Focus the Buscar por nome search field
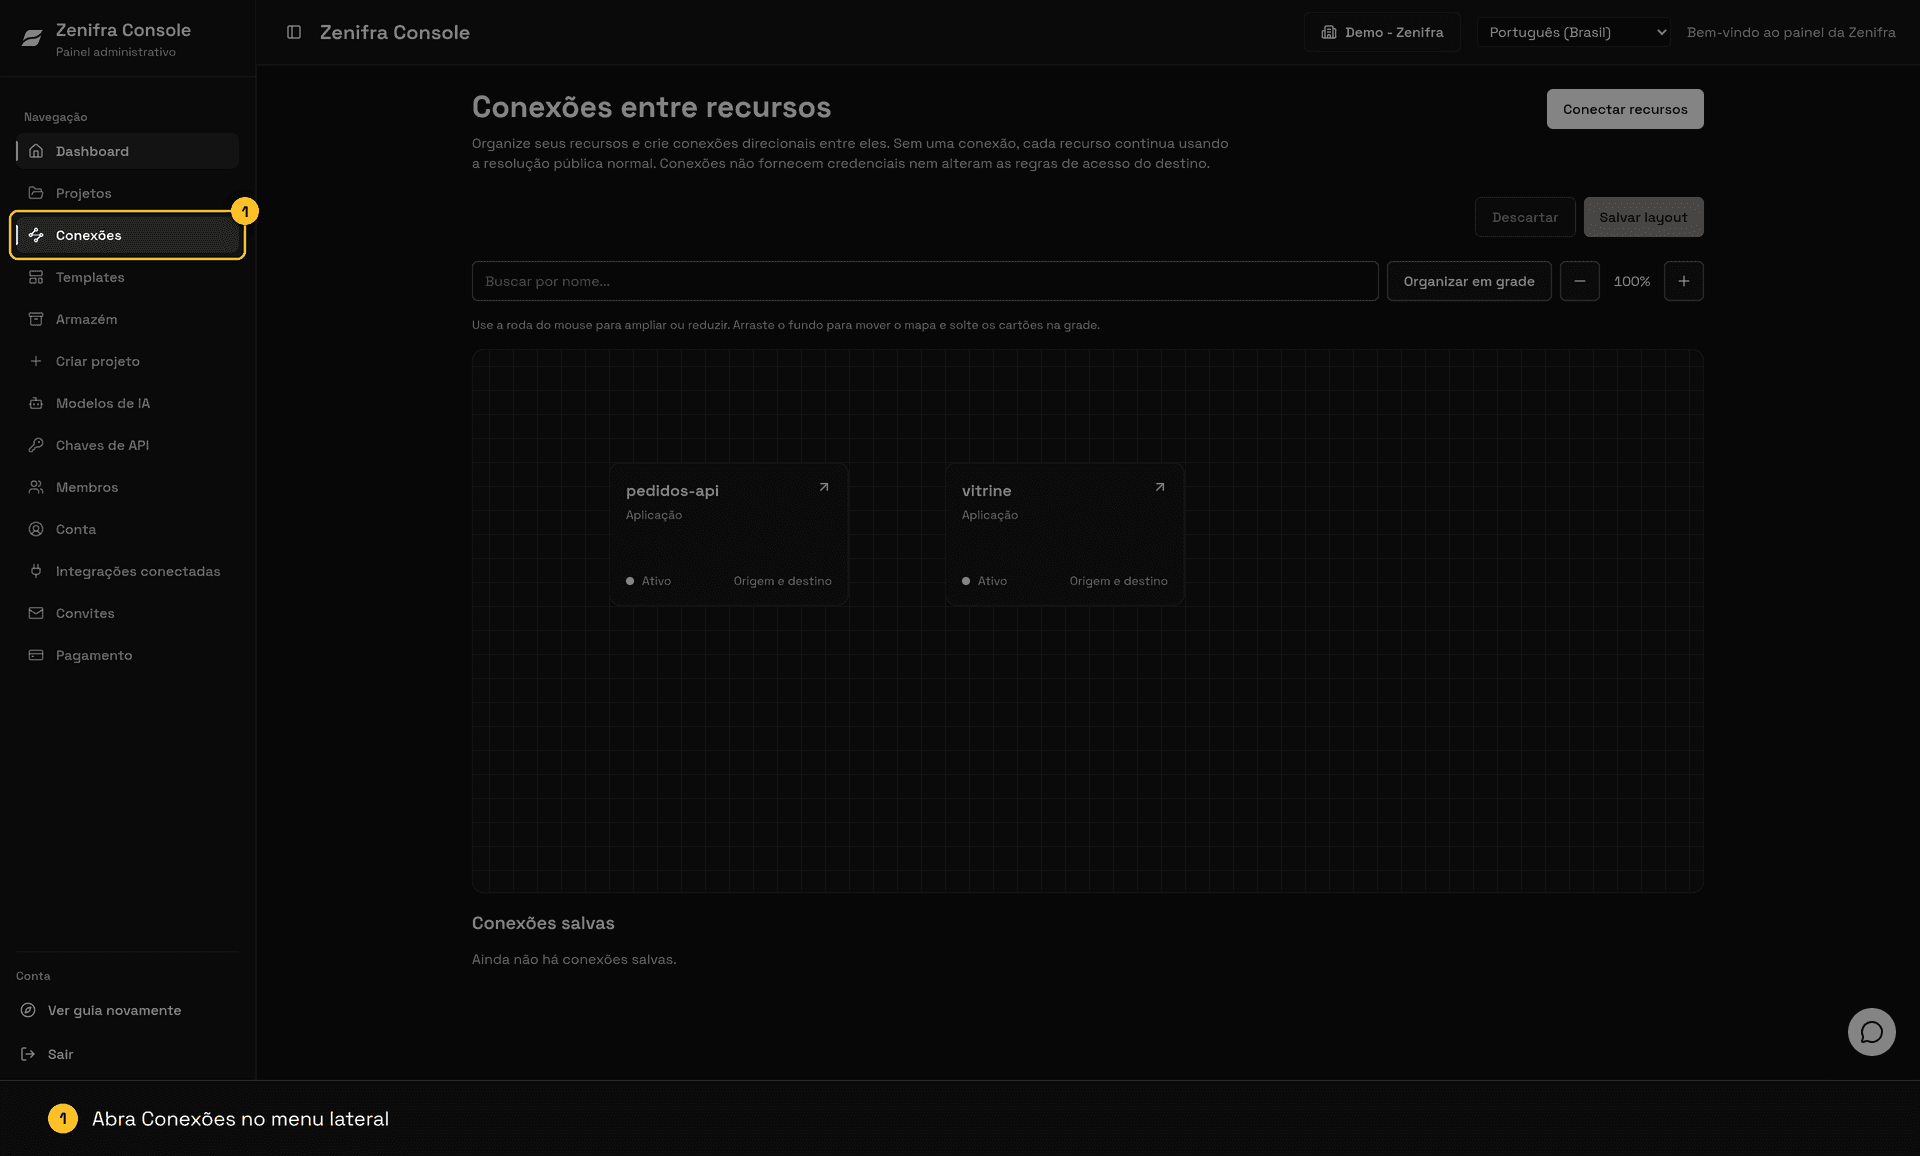The height and width of the screenshot is (1156, 1920). [x=925, y=281]
